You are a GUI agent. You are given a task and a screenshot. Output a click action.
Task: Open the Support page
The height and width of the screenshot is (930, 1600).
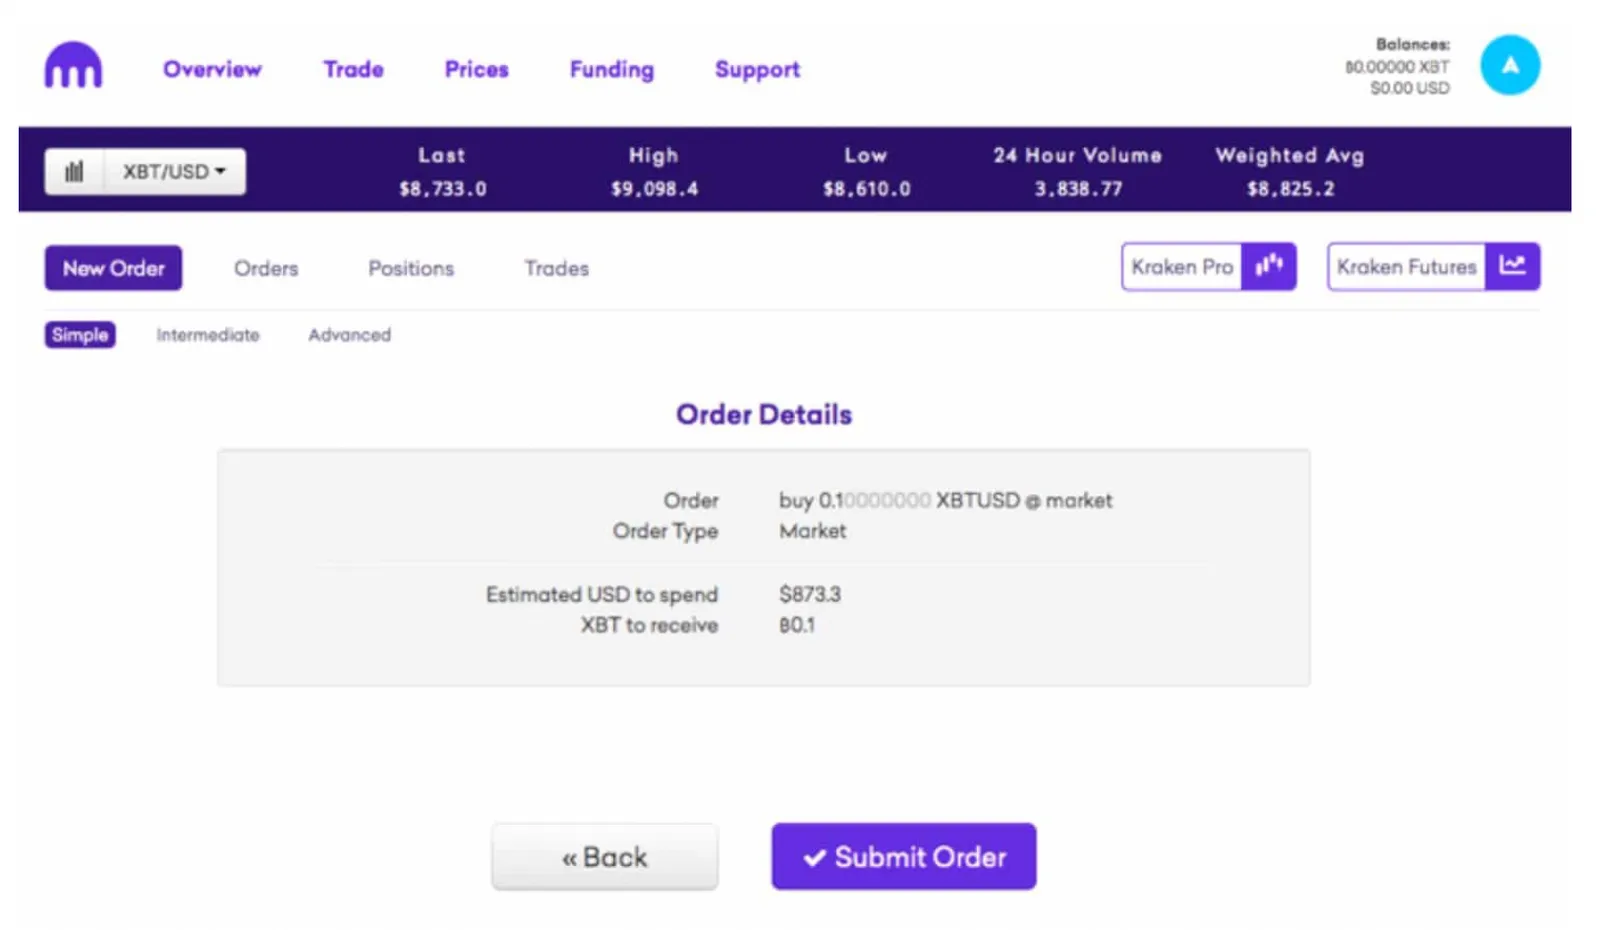(x=757, y=69)
